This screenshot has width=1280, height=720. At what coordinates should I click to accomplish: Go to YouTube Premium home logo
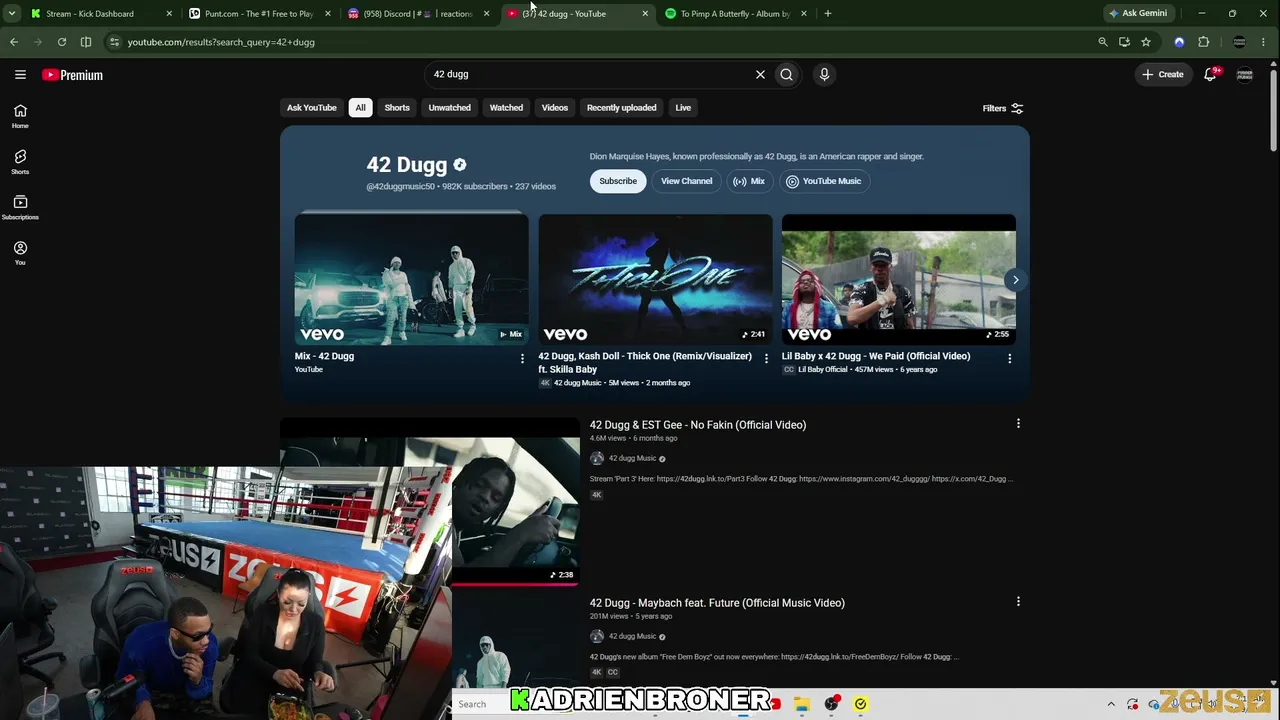pyautogui.click(x=72, y=75)
